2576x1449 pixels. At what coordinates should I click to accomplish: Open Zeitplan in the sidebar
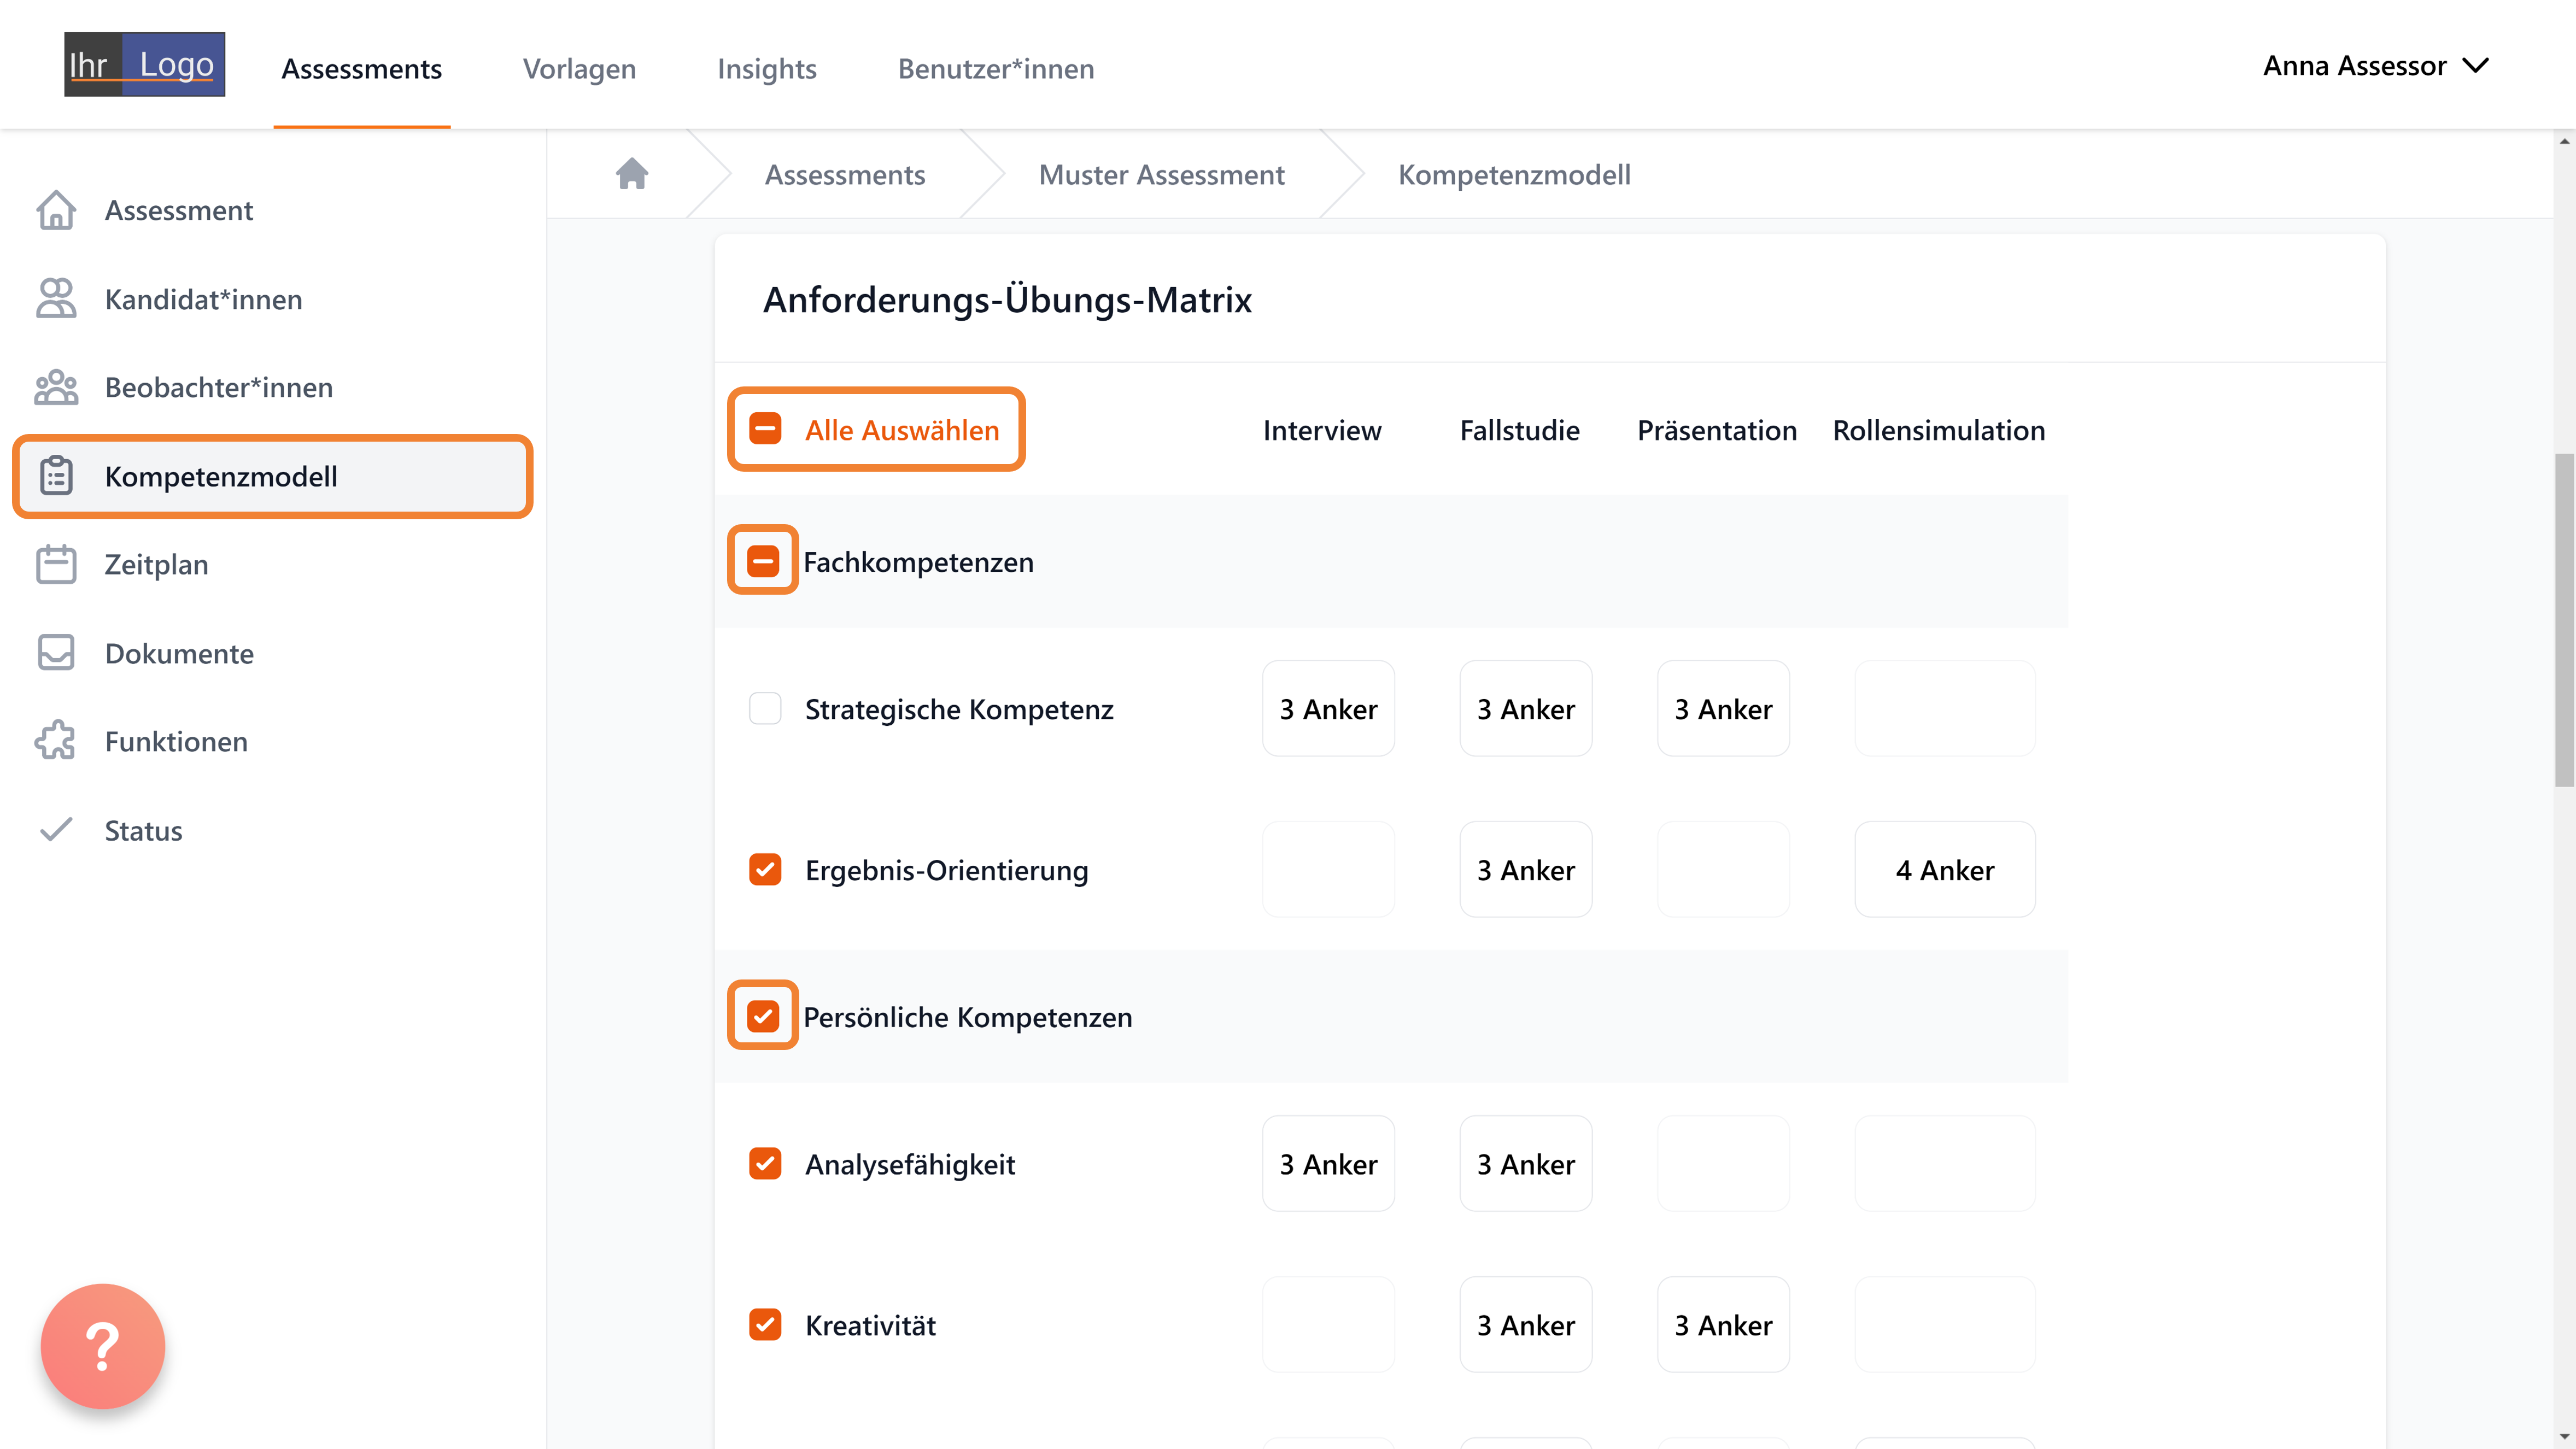tap(272, 564)
